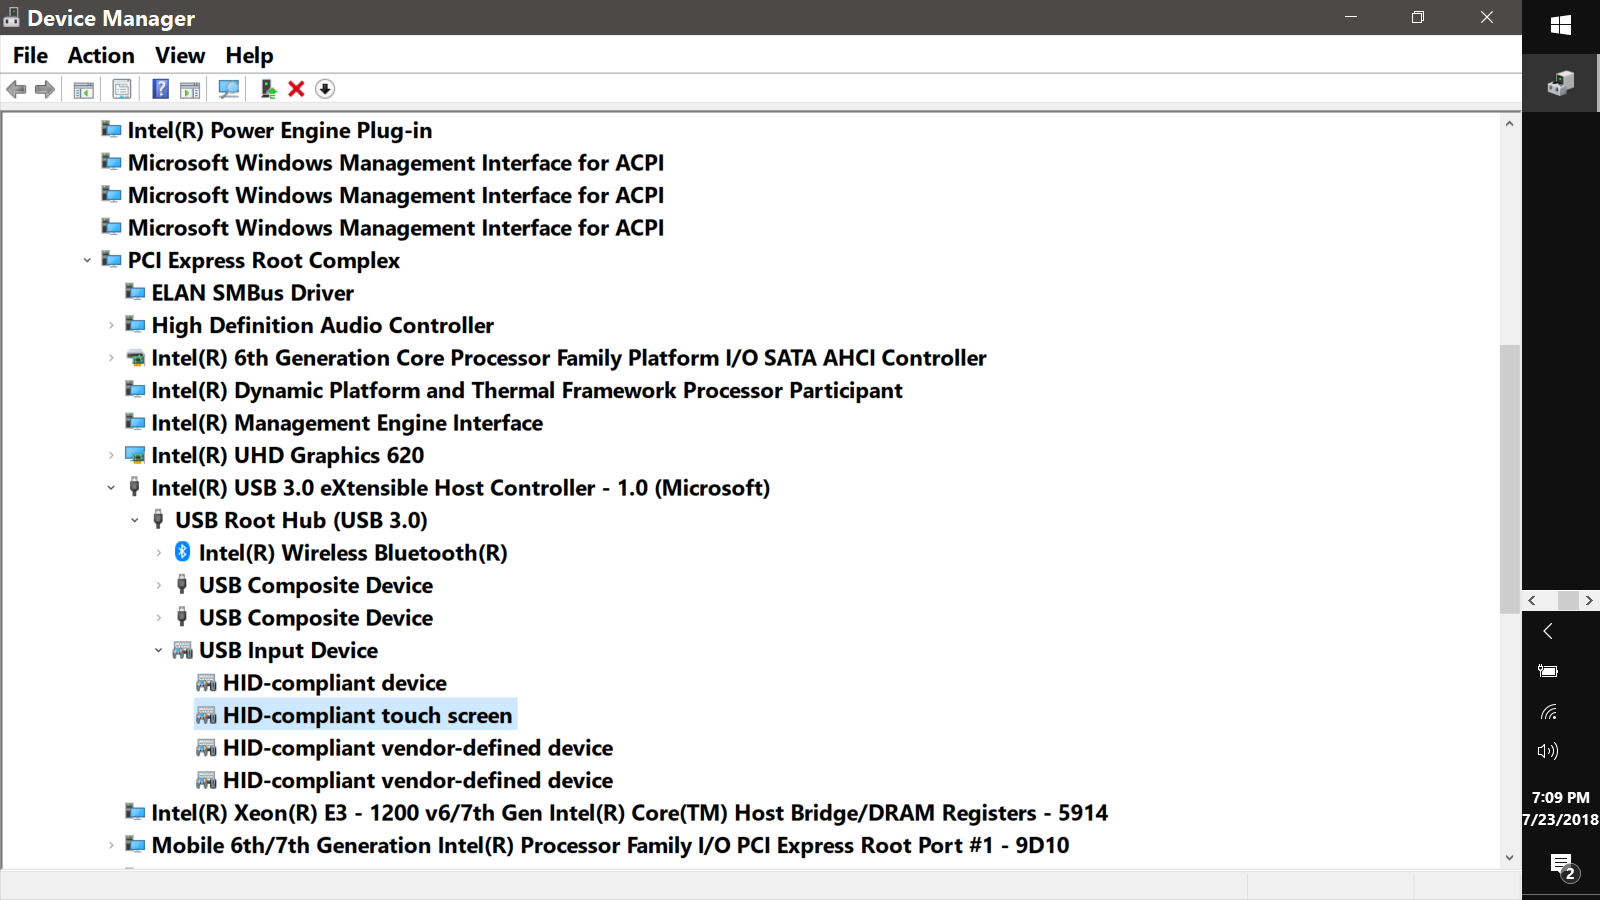Screen dimensions: 1600x900
Task: Click the Back arrow in the toolbar
Action: (16, 89)
